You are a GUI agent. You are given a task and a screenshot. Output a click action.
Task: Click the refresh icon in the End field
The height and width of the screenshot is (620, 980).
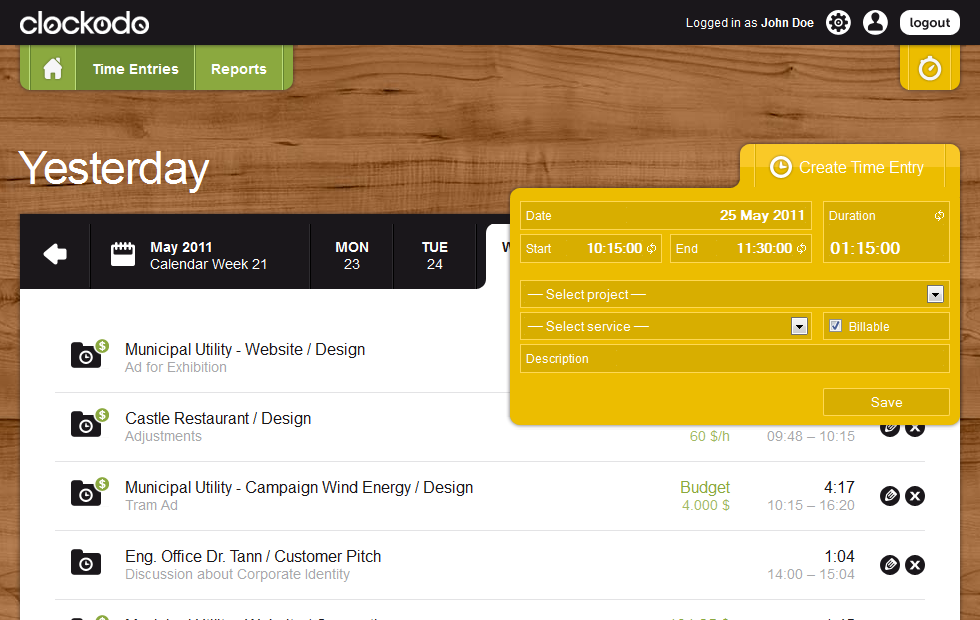pyautogui.click(x=801, y=248)
